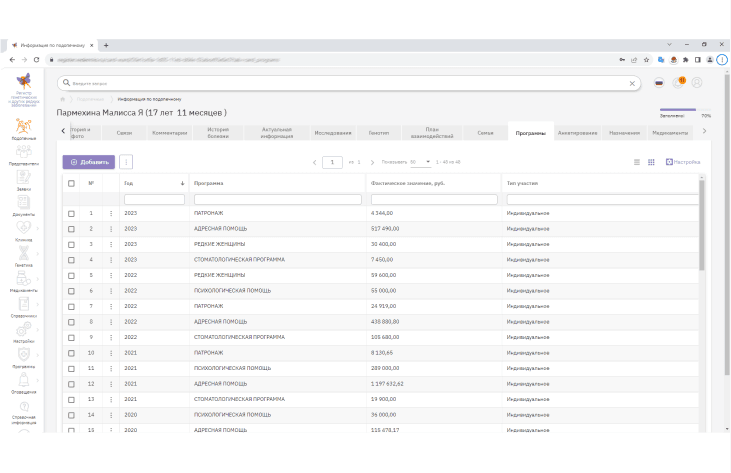
Task: Select checkbox for row 7
Action: click(x=71, y=307)
